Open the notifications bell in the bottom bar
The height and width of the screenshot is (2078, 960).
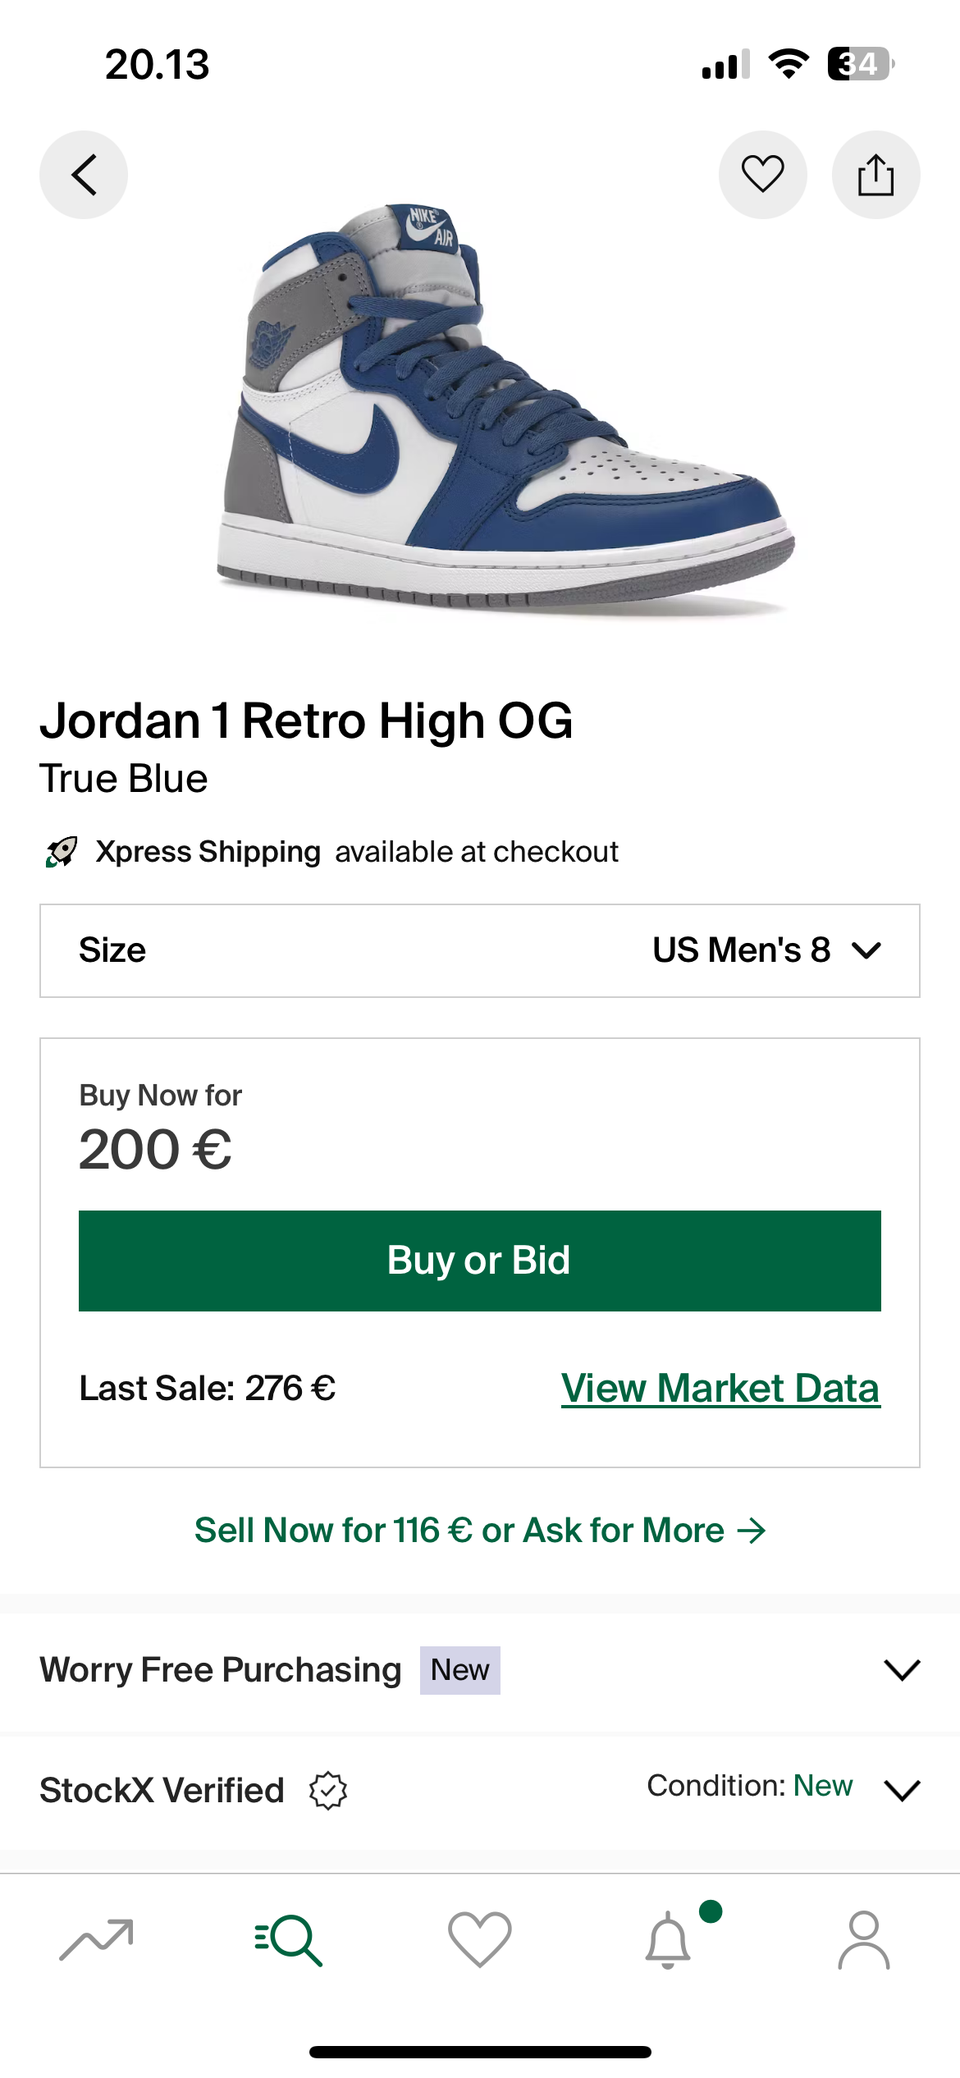point(668,1942)
